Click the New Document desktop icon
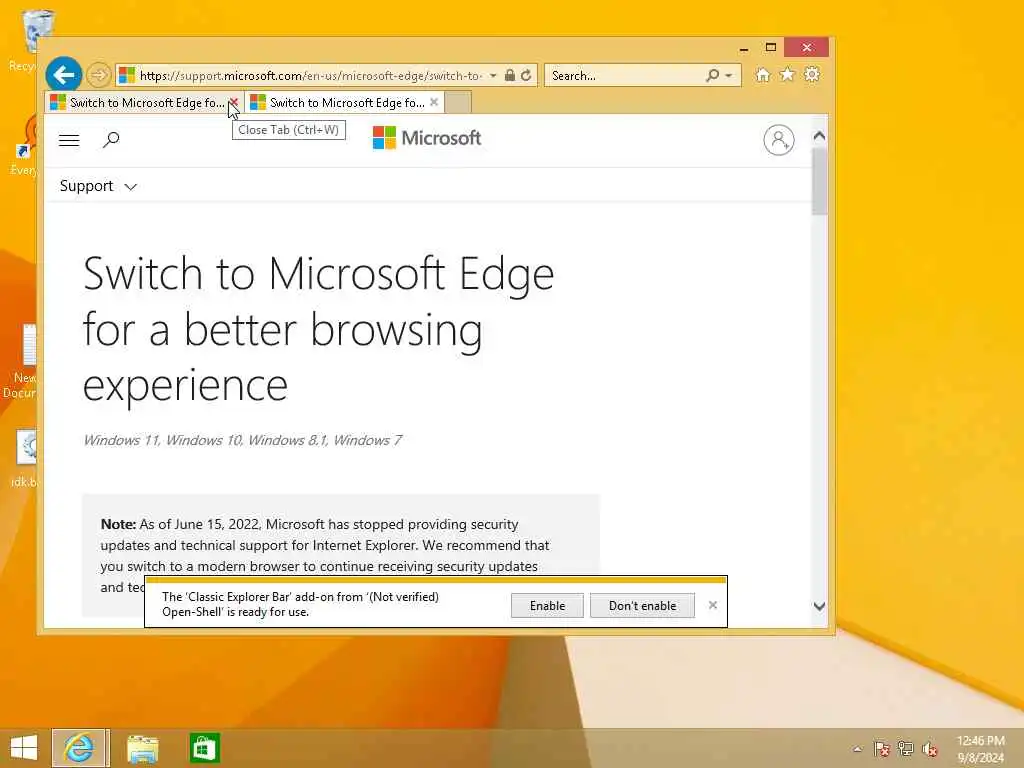The width and height of the screenshot is (1024, 768). pos(24,360)
